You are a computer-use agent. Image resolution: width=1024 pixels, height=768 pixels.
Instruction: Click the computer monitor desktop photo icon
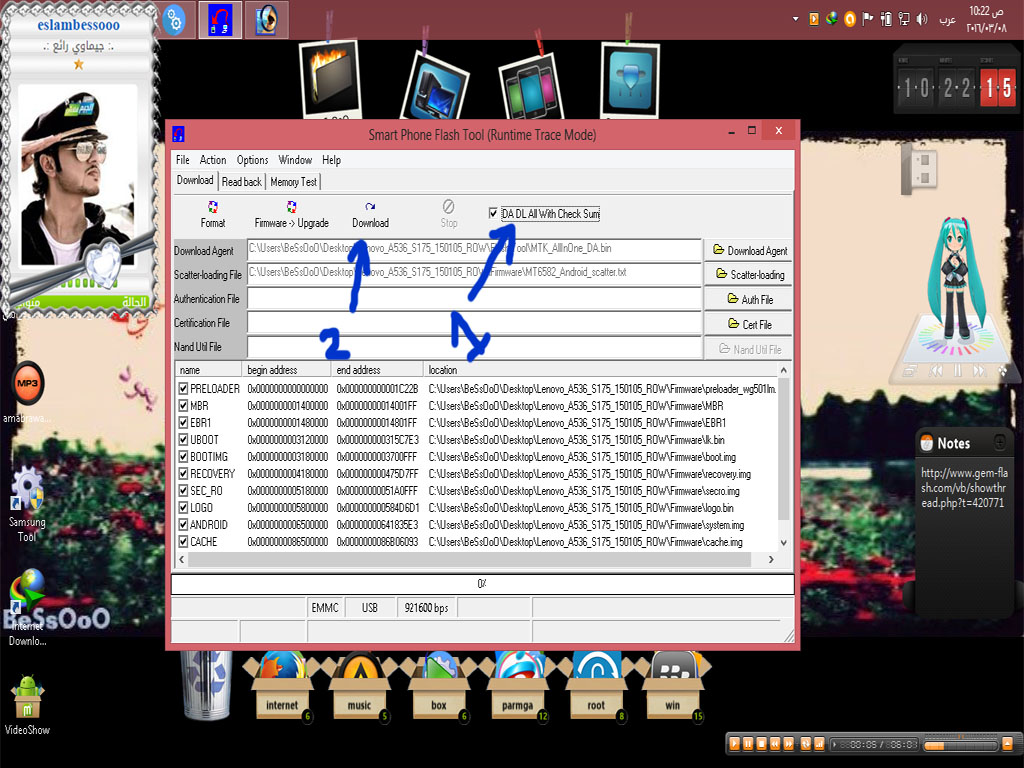[x=435, y=87]
